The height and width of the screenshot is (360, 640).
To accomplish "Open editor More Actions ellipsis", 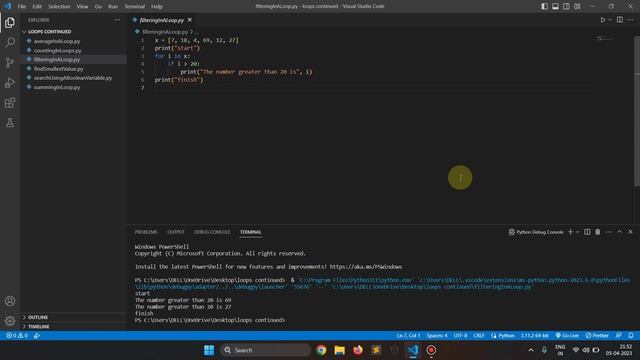I will (631, 20).
